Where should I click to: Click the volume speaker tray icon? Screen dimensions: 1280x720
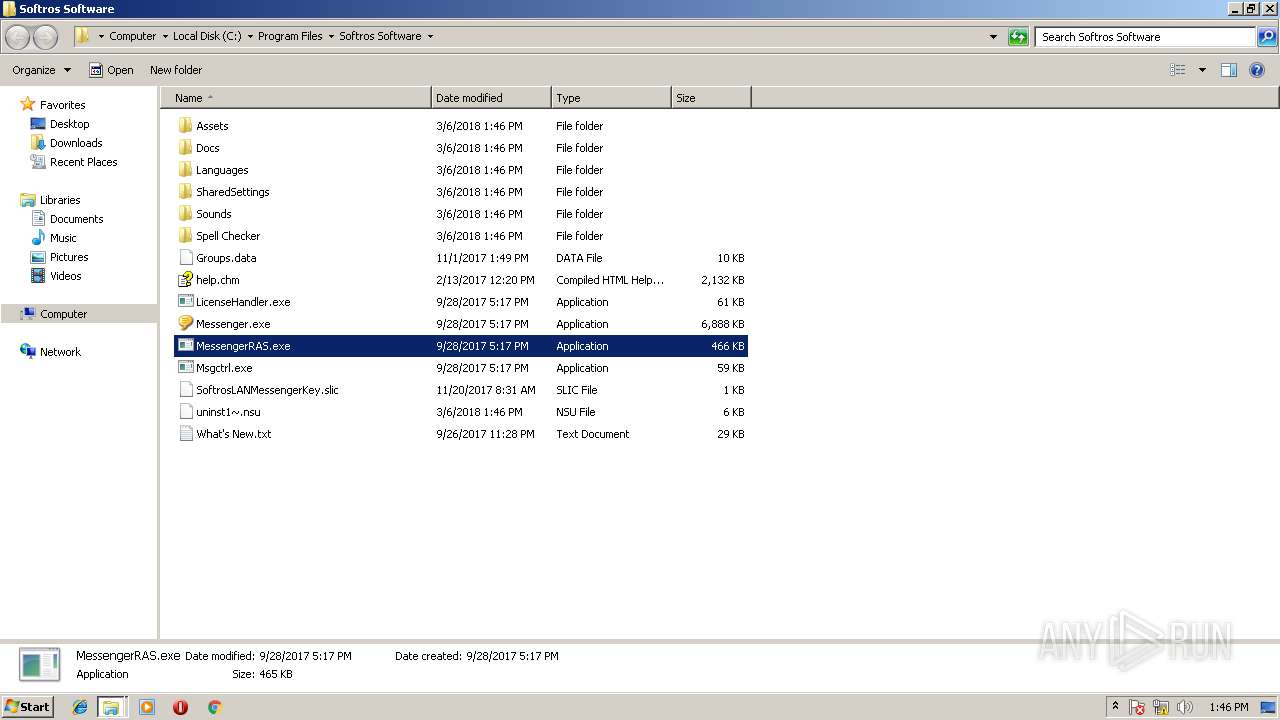tap(1185, 707)
